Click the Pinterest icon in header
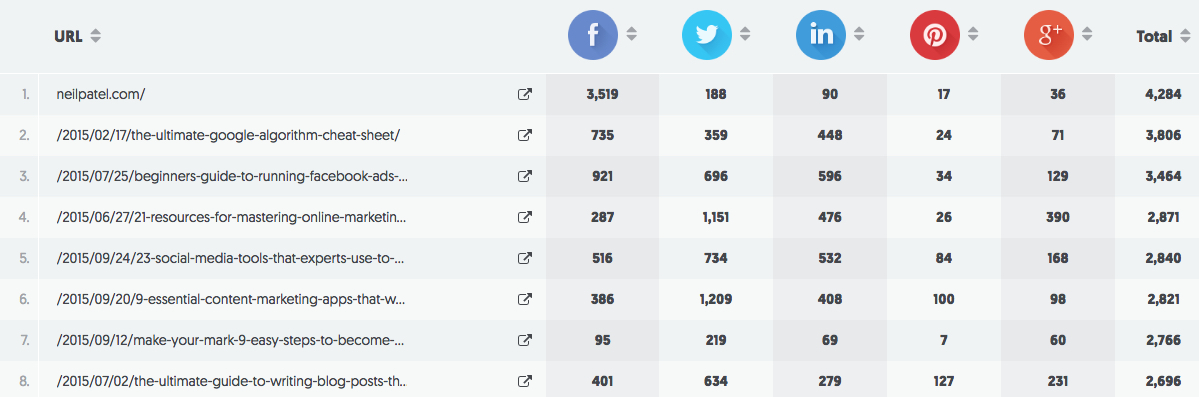 point(934,34)
